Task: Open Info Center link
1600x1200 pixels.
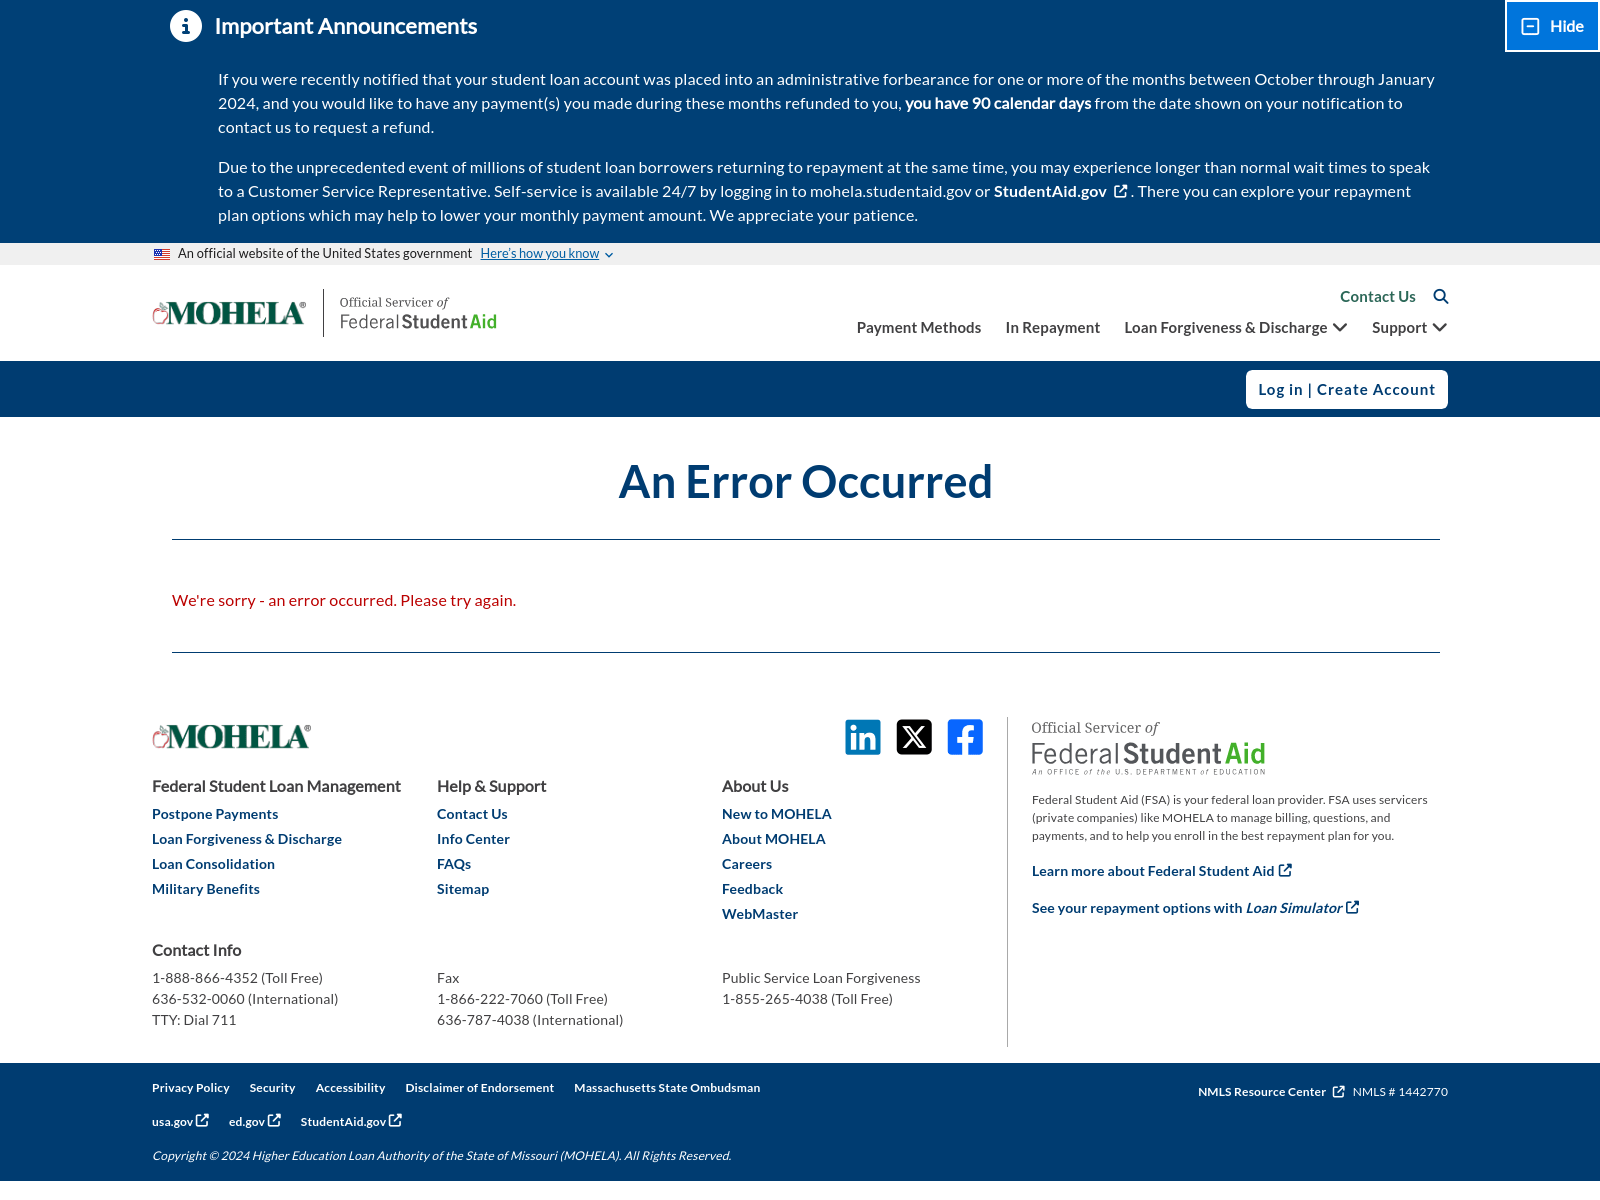Action: pos(473,839)
